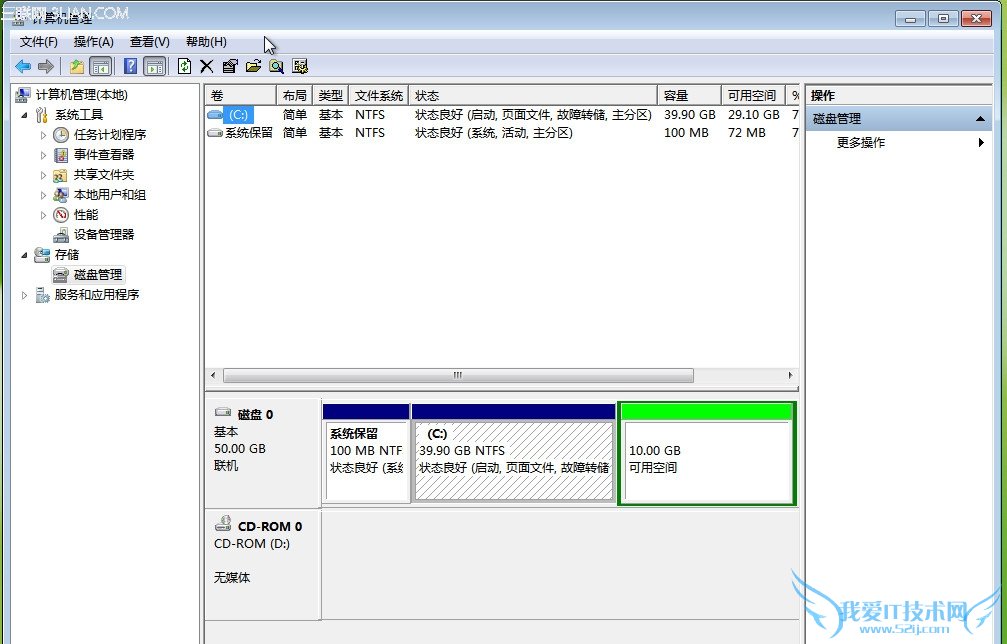Toggle the console tree show/hide button
Screen dimensions: 1007x644
[x=100, y=67]
